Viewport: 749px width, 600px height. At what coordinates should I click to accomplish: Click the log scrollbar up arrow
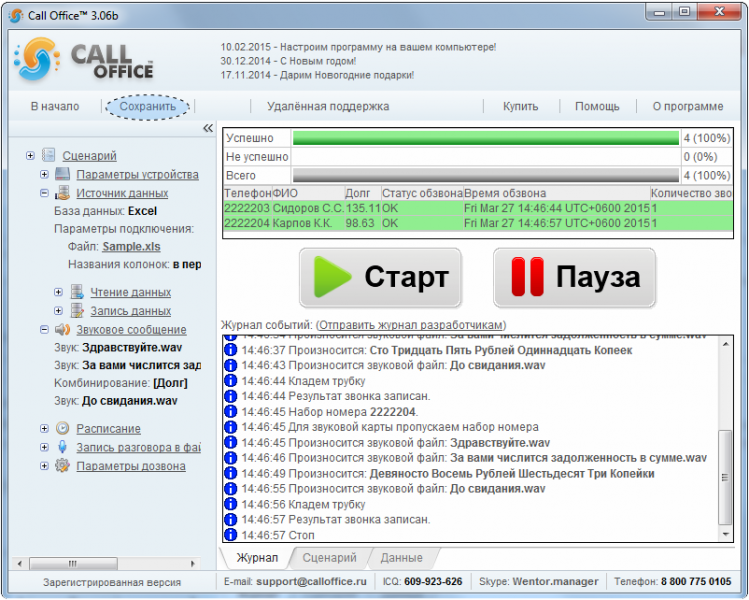(x=726, y=344)
